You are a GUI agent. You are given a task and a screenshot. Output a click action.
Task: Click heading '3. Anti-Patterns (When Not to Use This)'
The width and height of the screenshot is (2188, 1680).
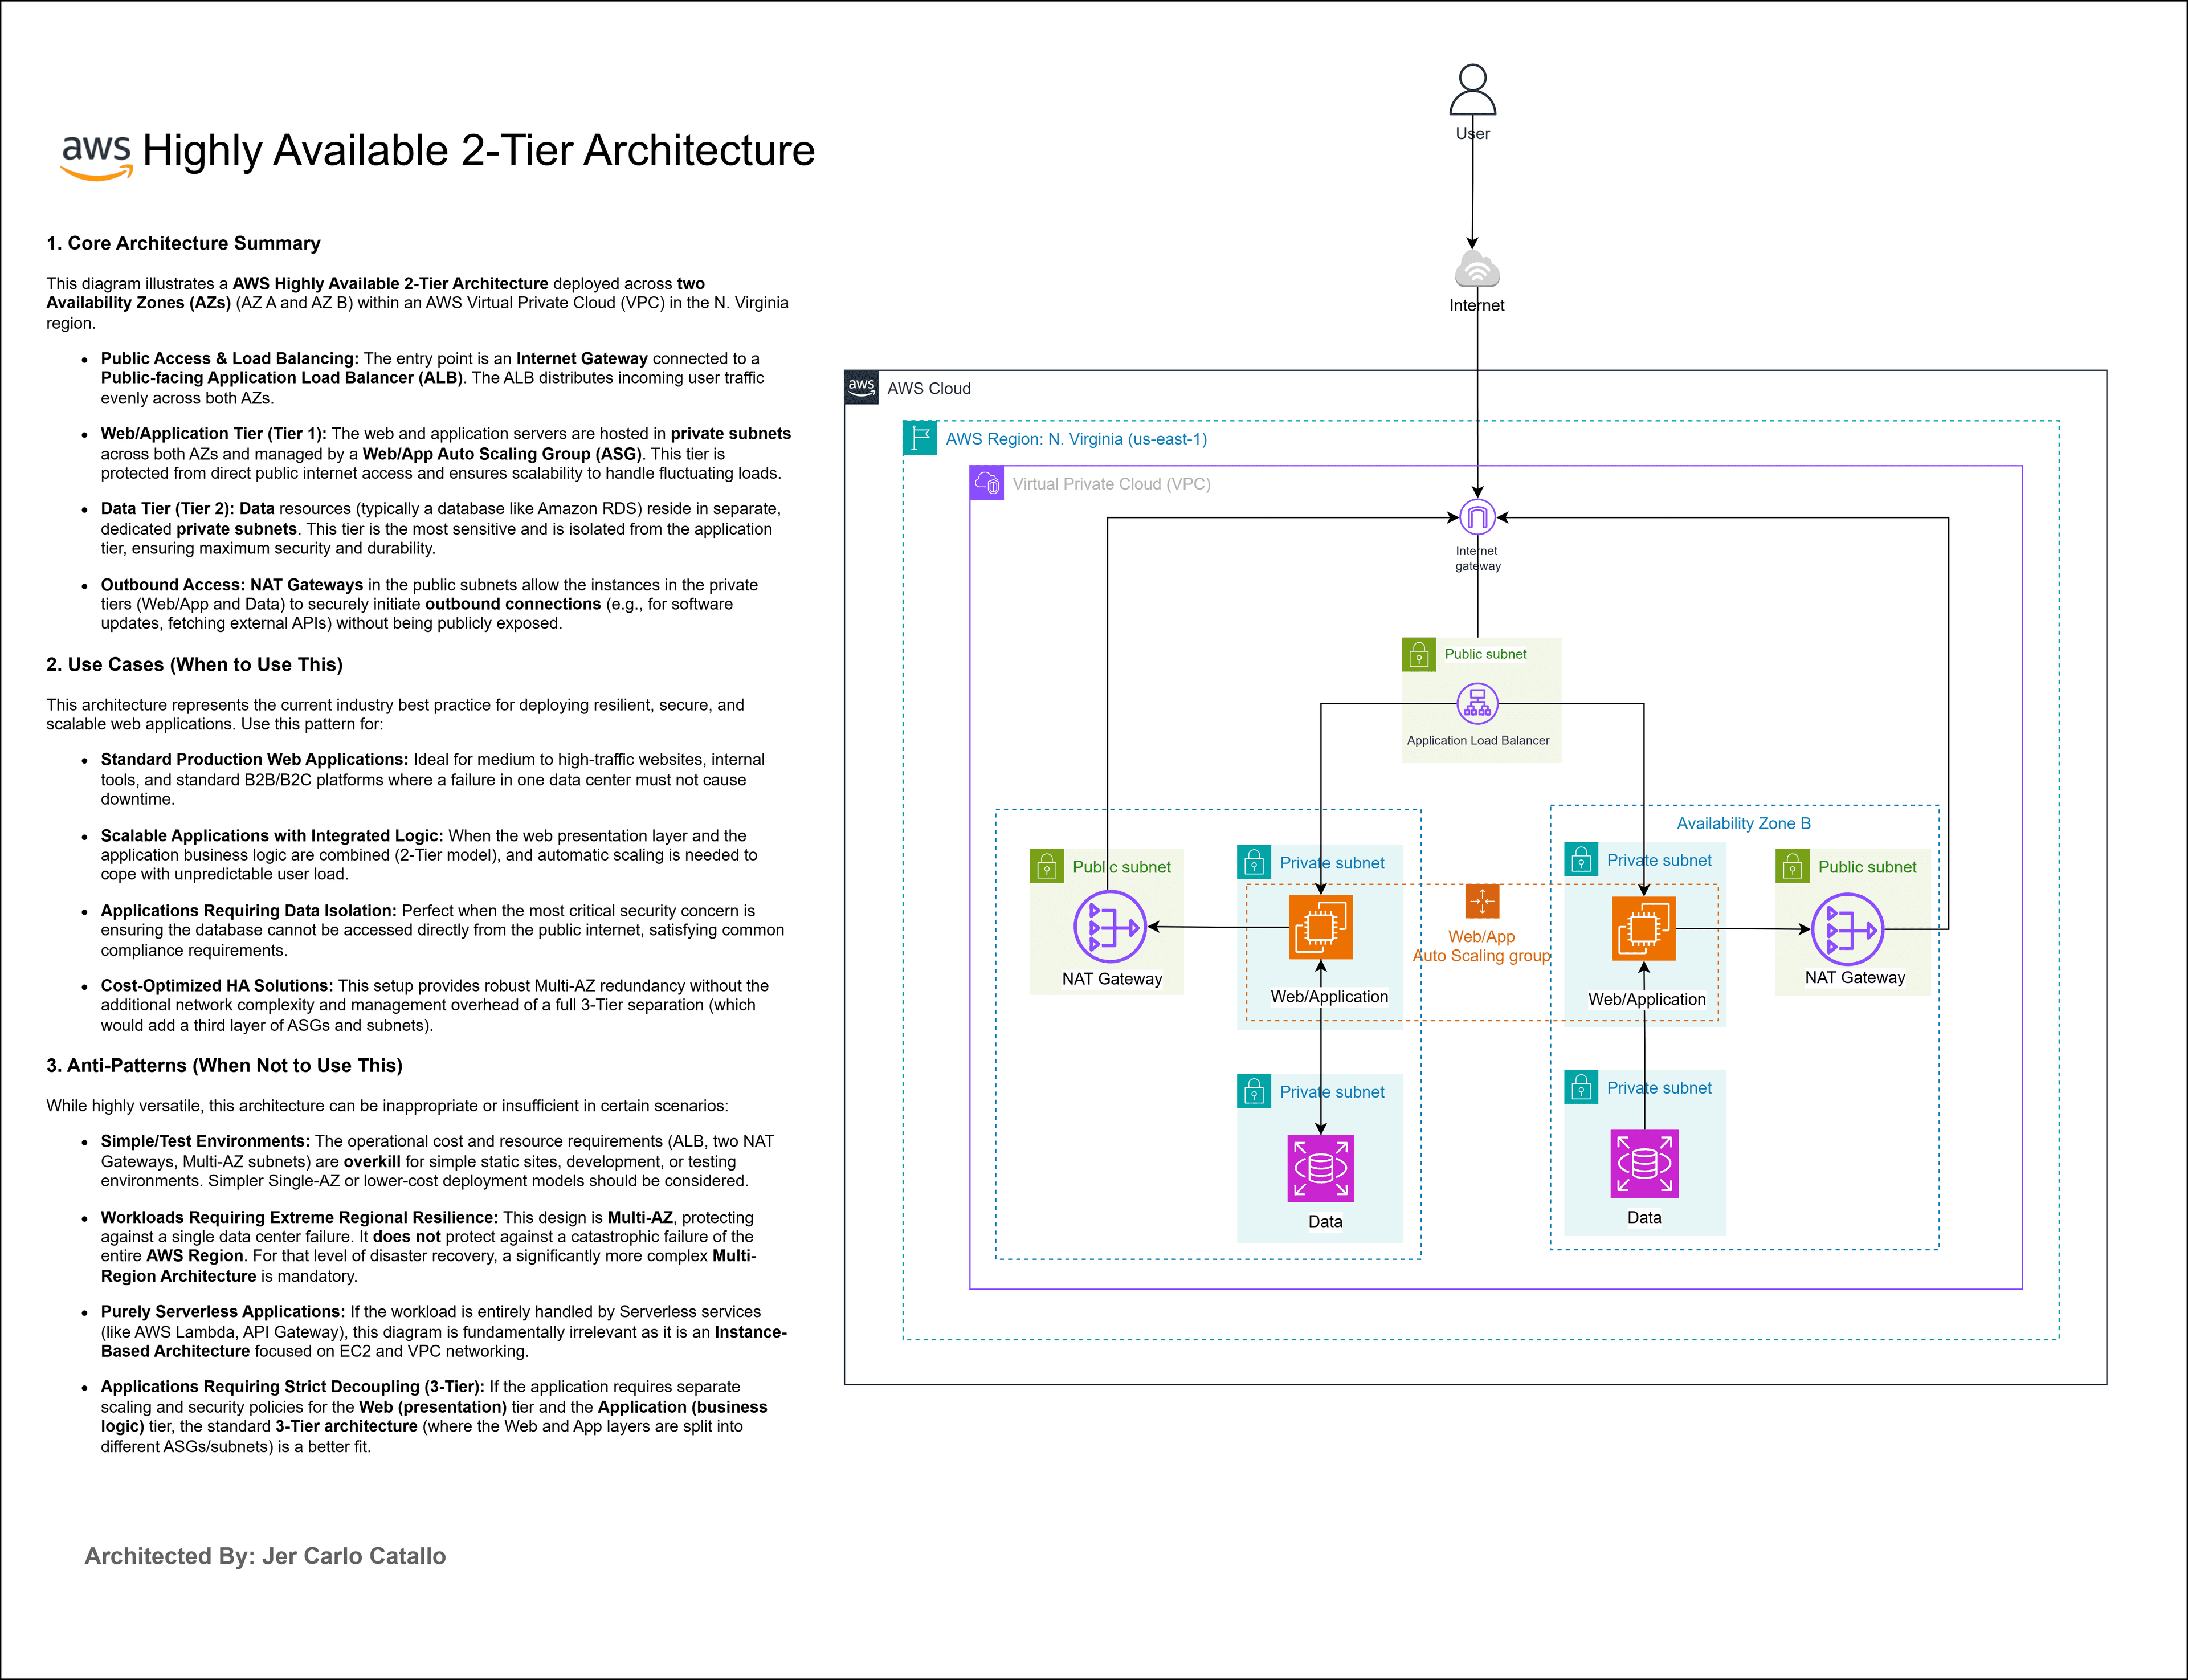pyautogui.click(x=224, y=1065)
